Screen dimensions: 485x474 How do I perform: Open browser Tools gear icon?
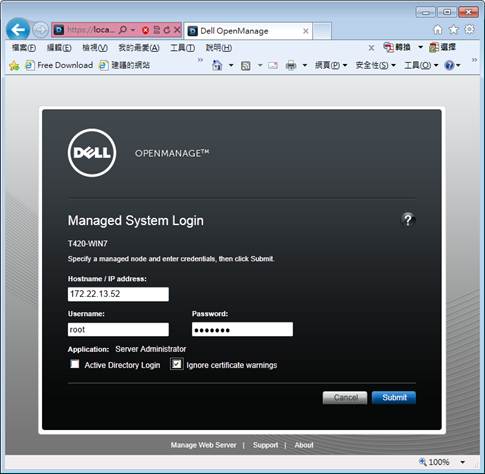point(469,29)
